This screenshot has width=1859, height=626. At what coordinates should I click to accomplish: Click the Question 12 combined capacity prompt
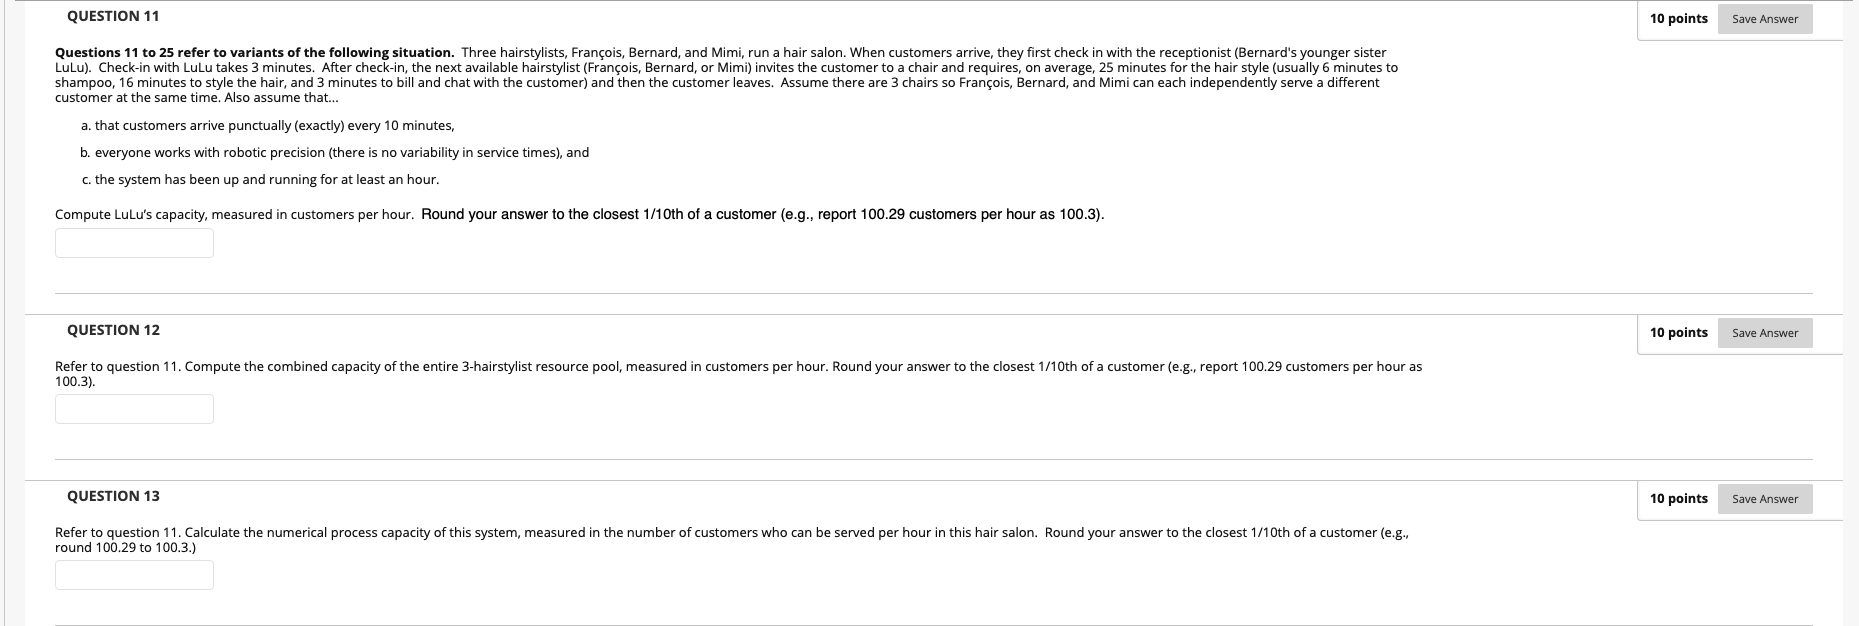738,366
